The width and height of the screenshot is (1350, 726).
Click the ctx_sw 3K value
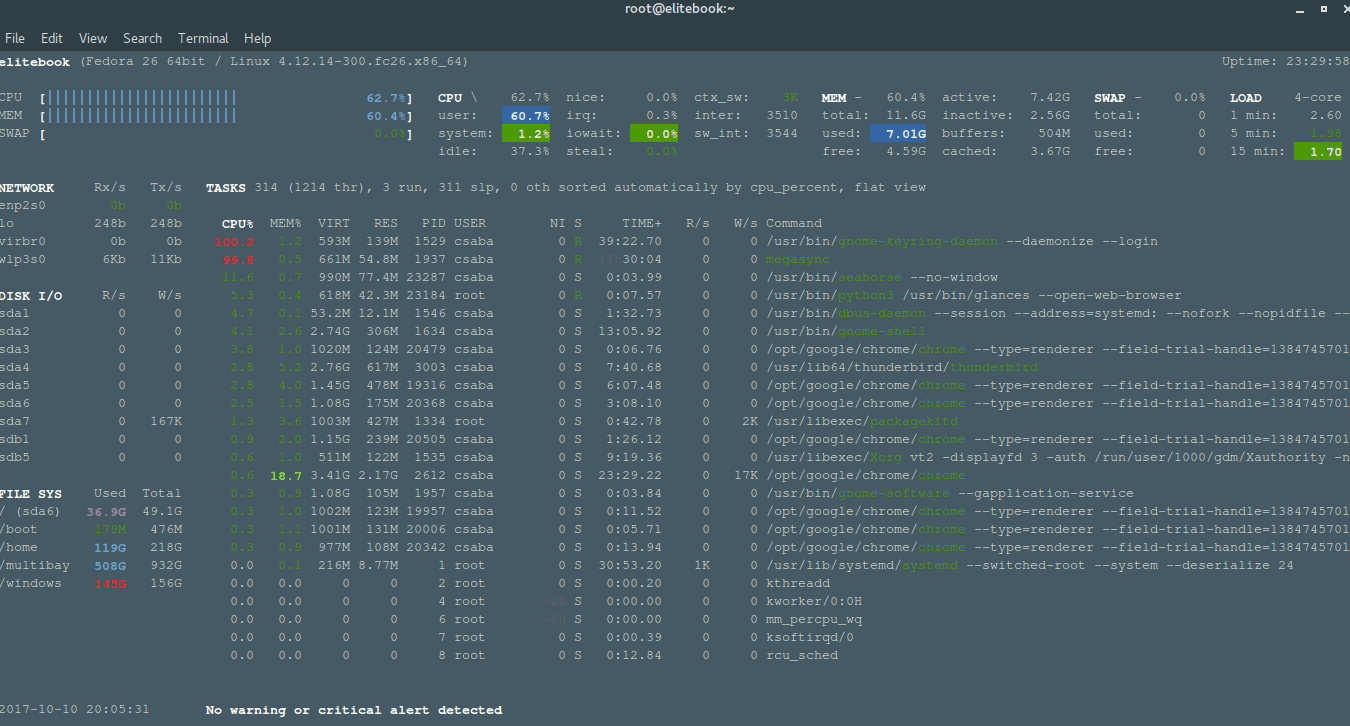(x=790, y=98)
